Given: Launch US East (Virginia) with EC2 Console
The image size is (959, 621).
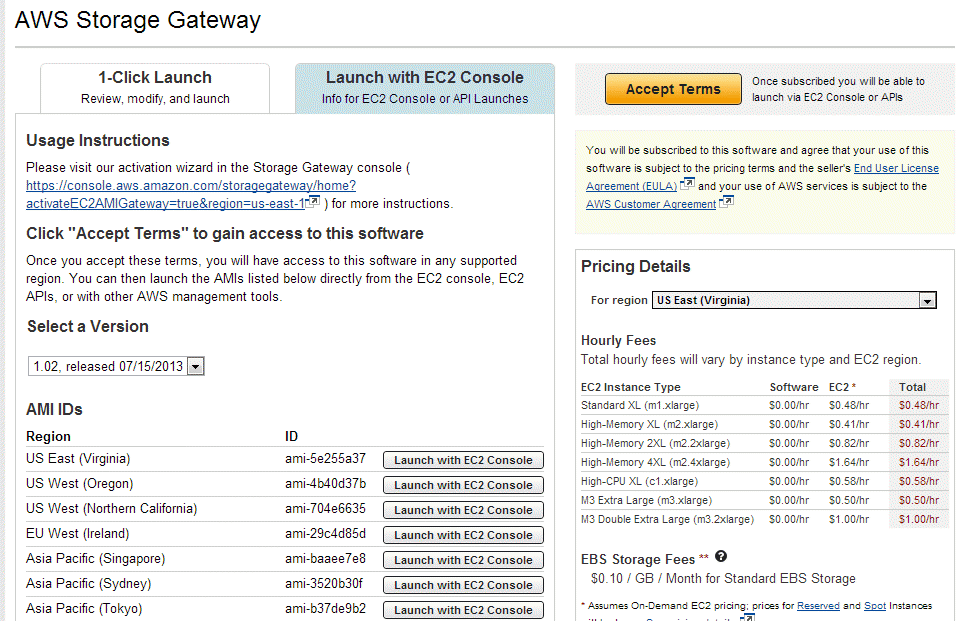Looking at the screenshot, I should (x=463, y=460).
